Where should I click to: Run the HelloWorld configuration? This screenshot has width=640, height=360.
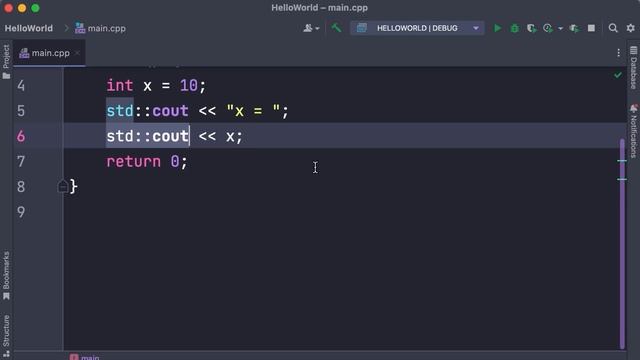click(x=497, y=28)
